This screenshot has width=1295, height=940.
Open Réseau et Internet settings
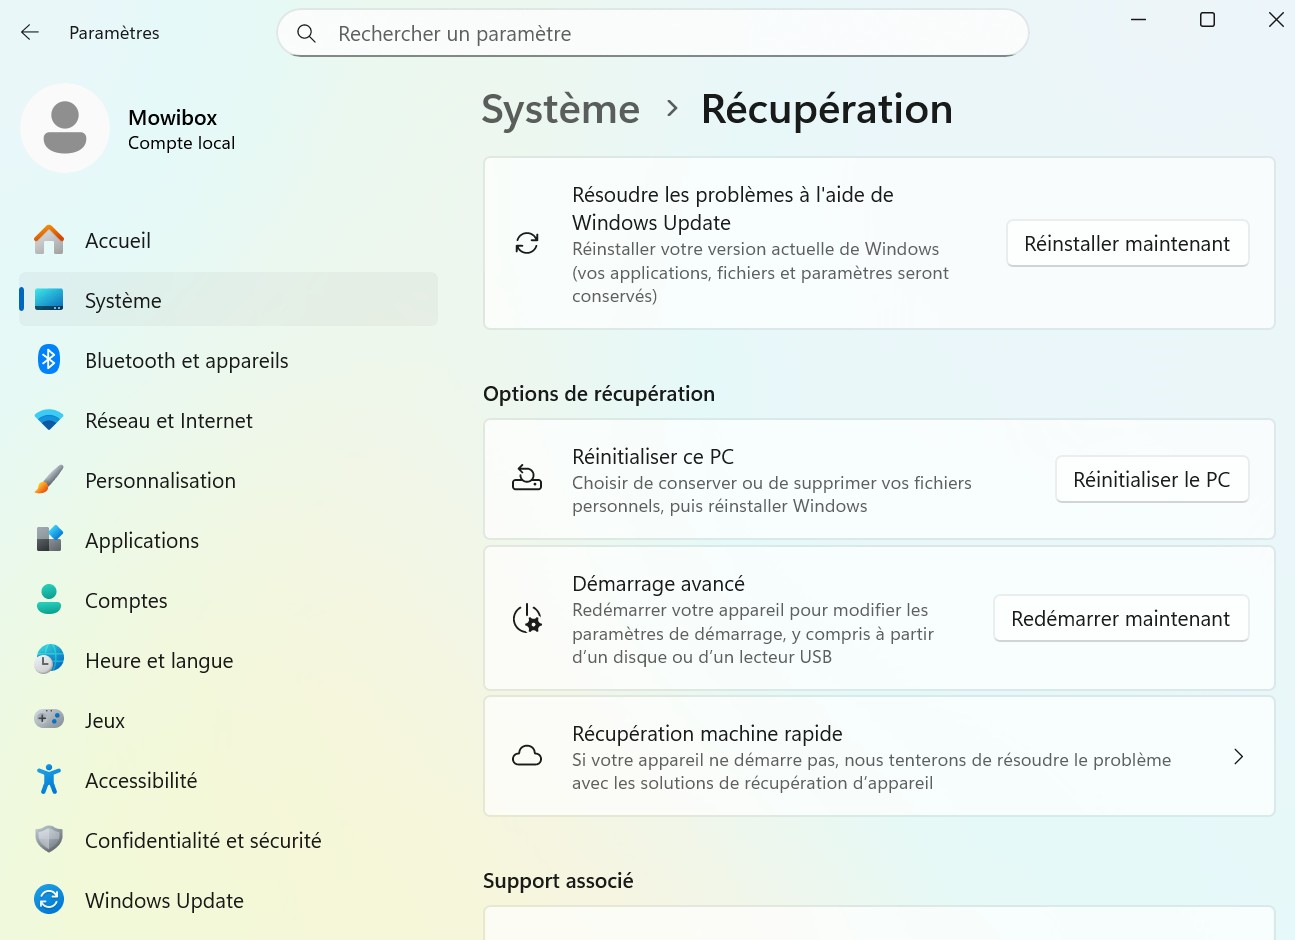pos(168,420)
